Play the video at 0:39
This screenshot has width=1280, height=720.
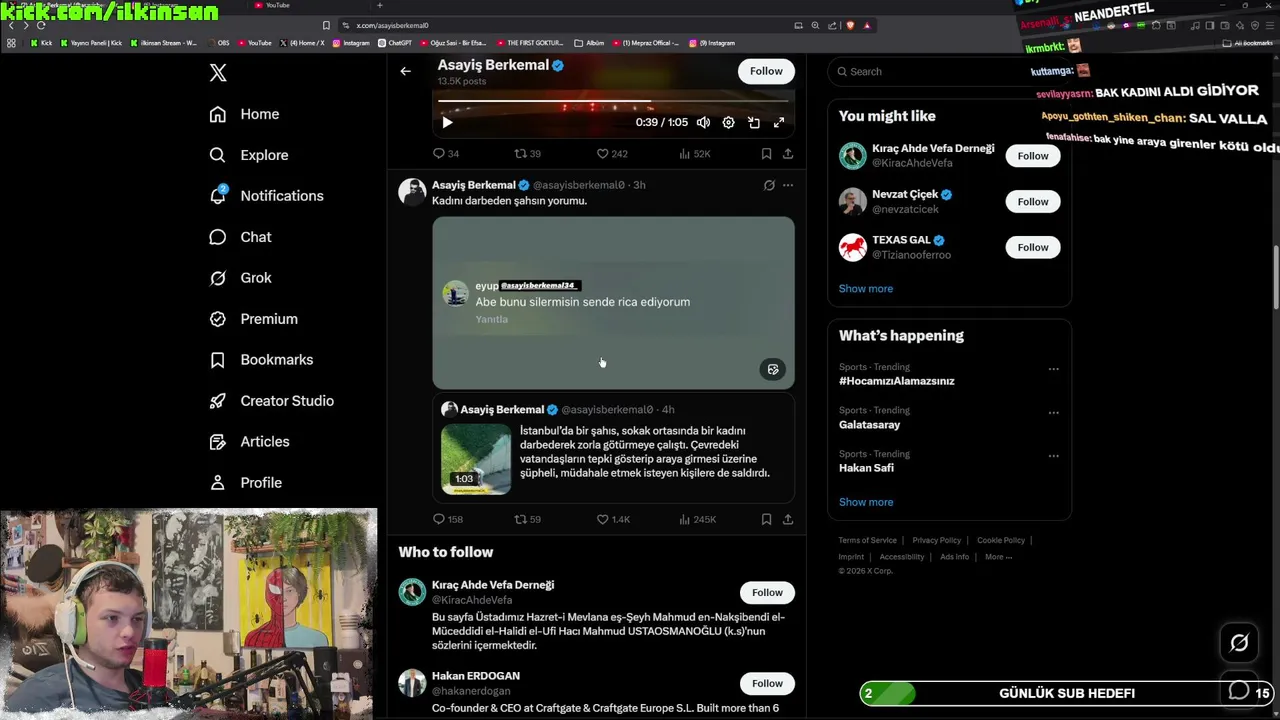[447, 122]
